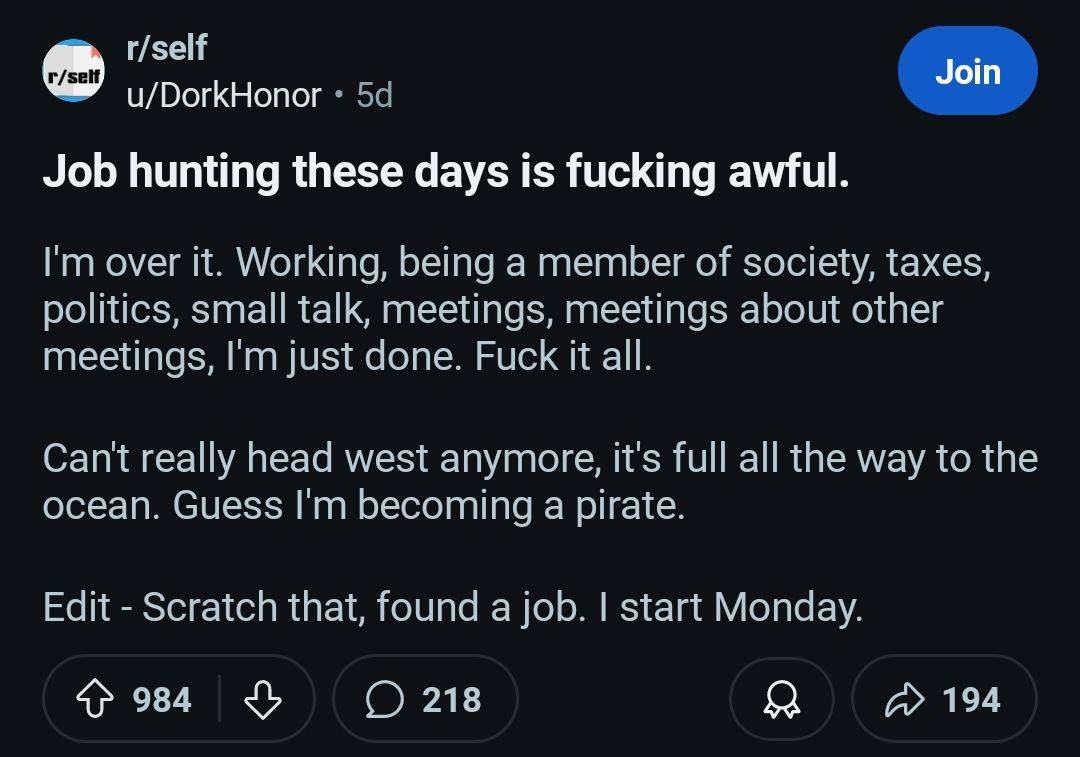Click the 'Can't really head west anymore' line
1080x757 pixels.
[x=540, y=458]
